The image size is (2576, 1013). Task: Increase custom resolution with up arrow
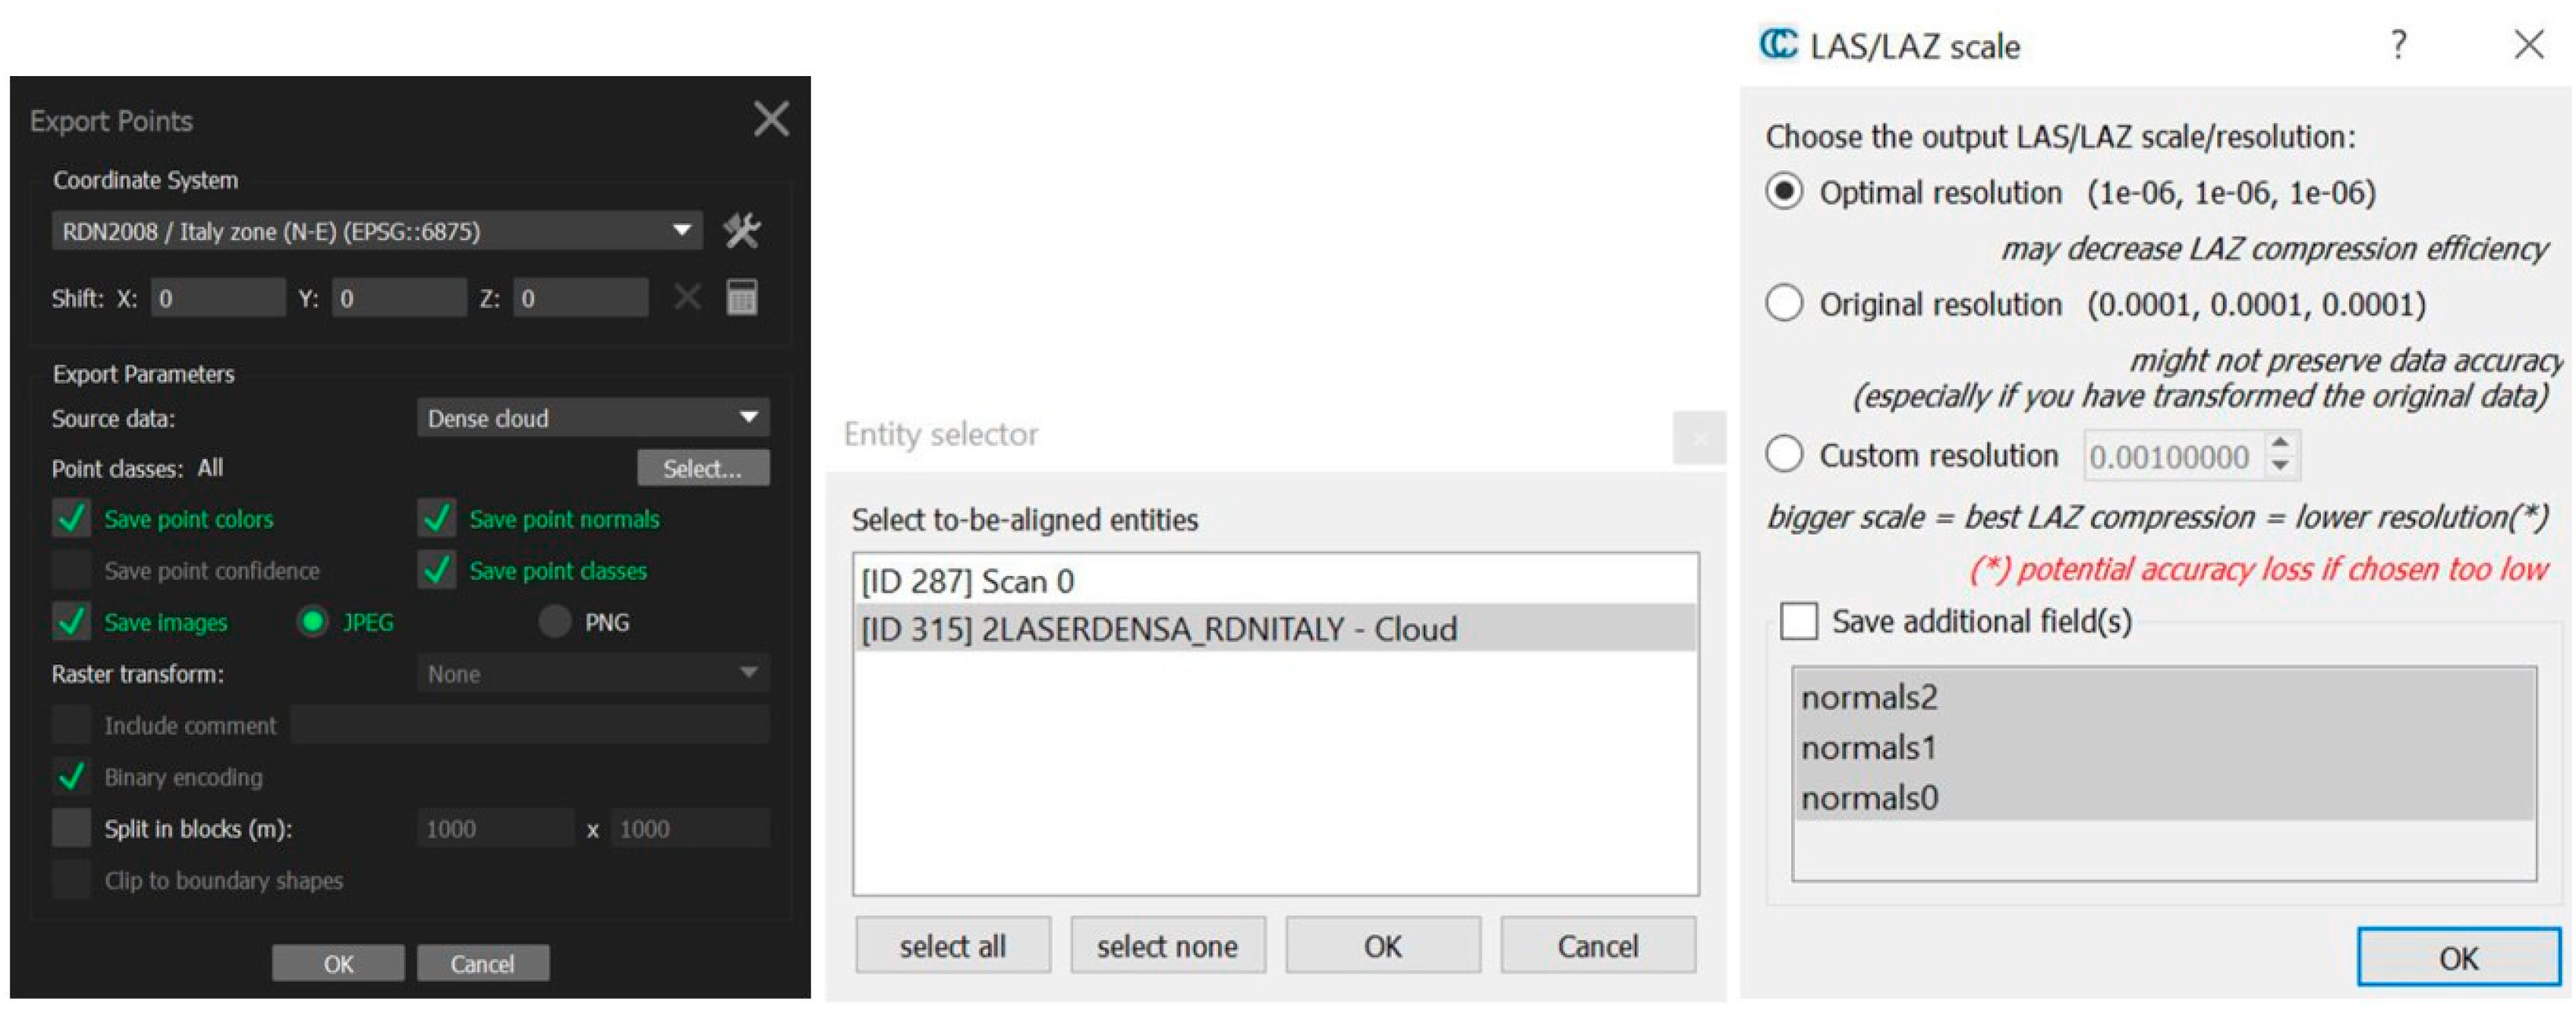[x=2280, y=442]
